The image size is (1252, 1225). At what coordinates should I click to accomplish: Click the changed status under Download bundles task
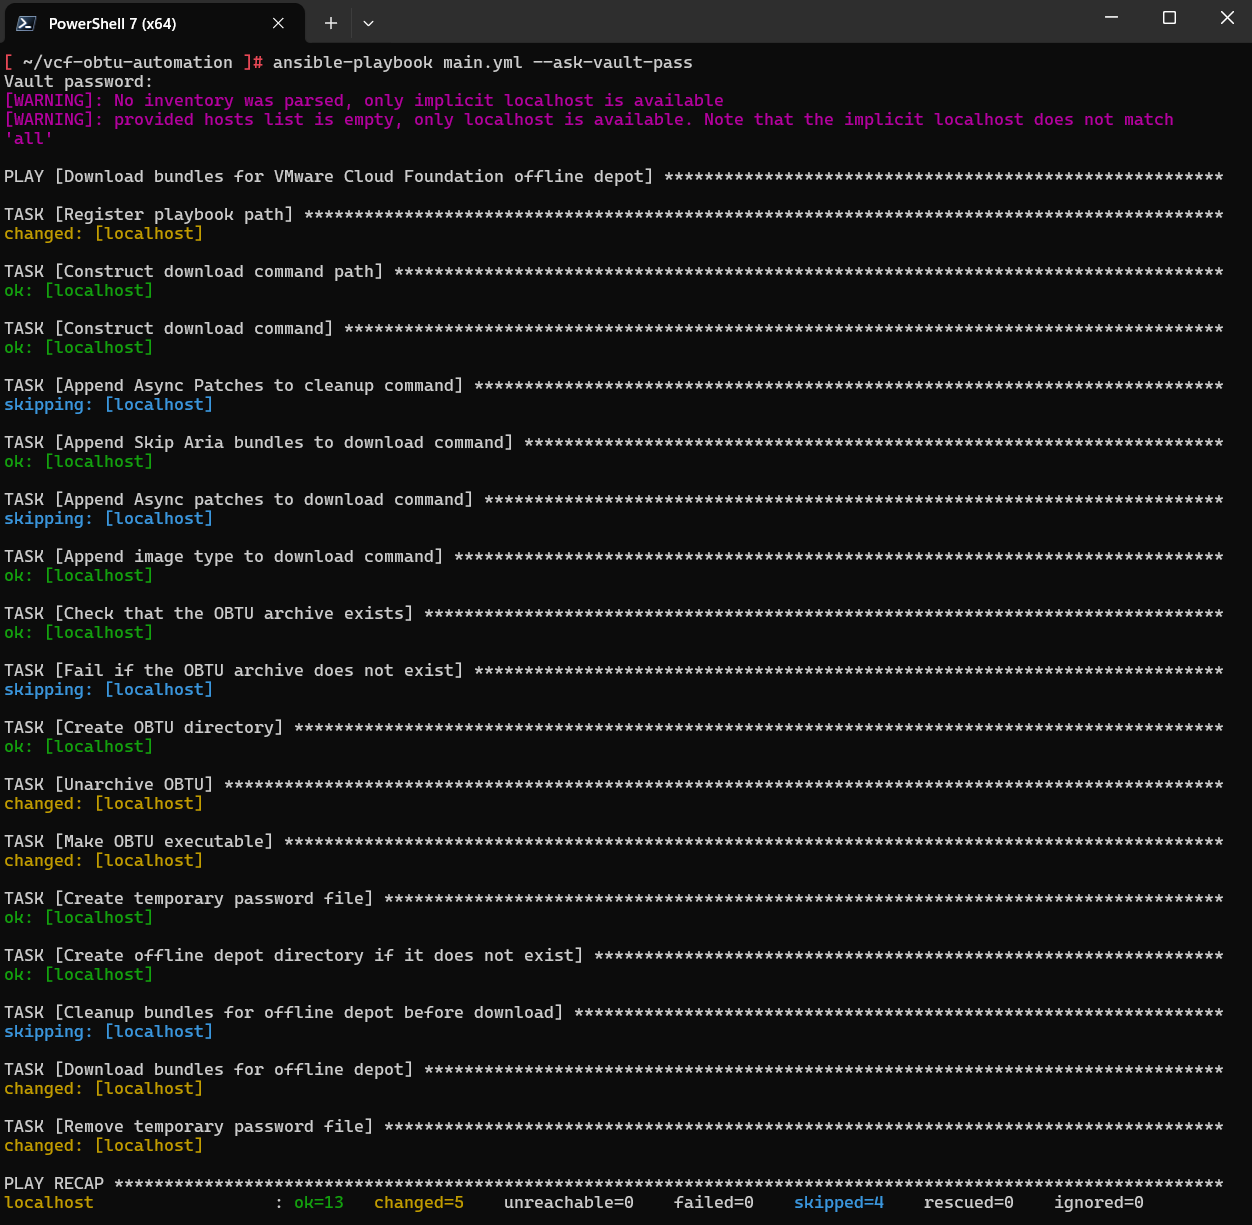point(103,1088)
